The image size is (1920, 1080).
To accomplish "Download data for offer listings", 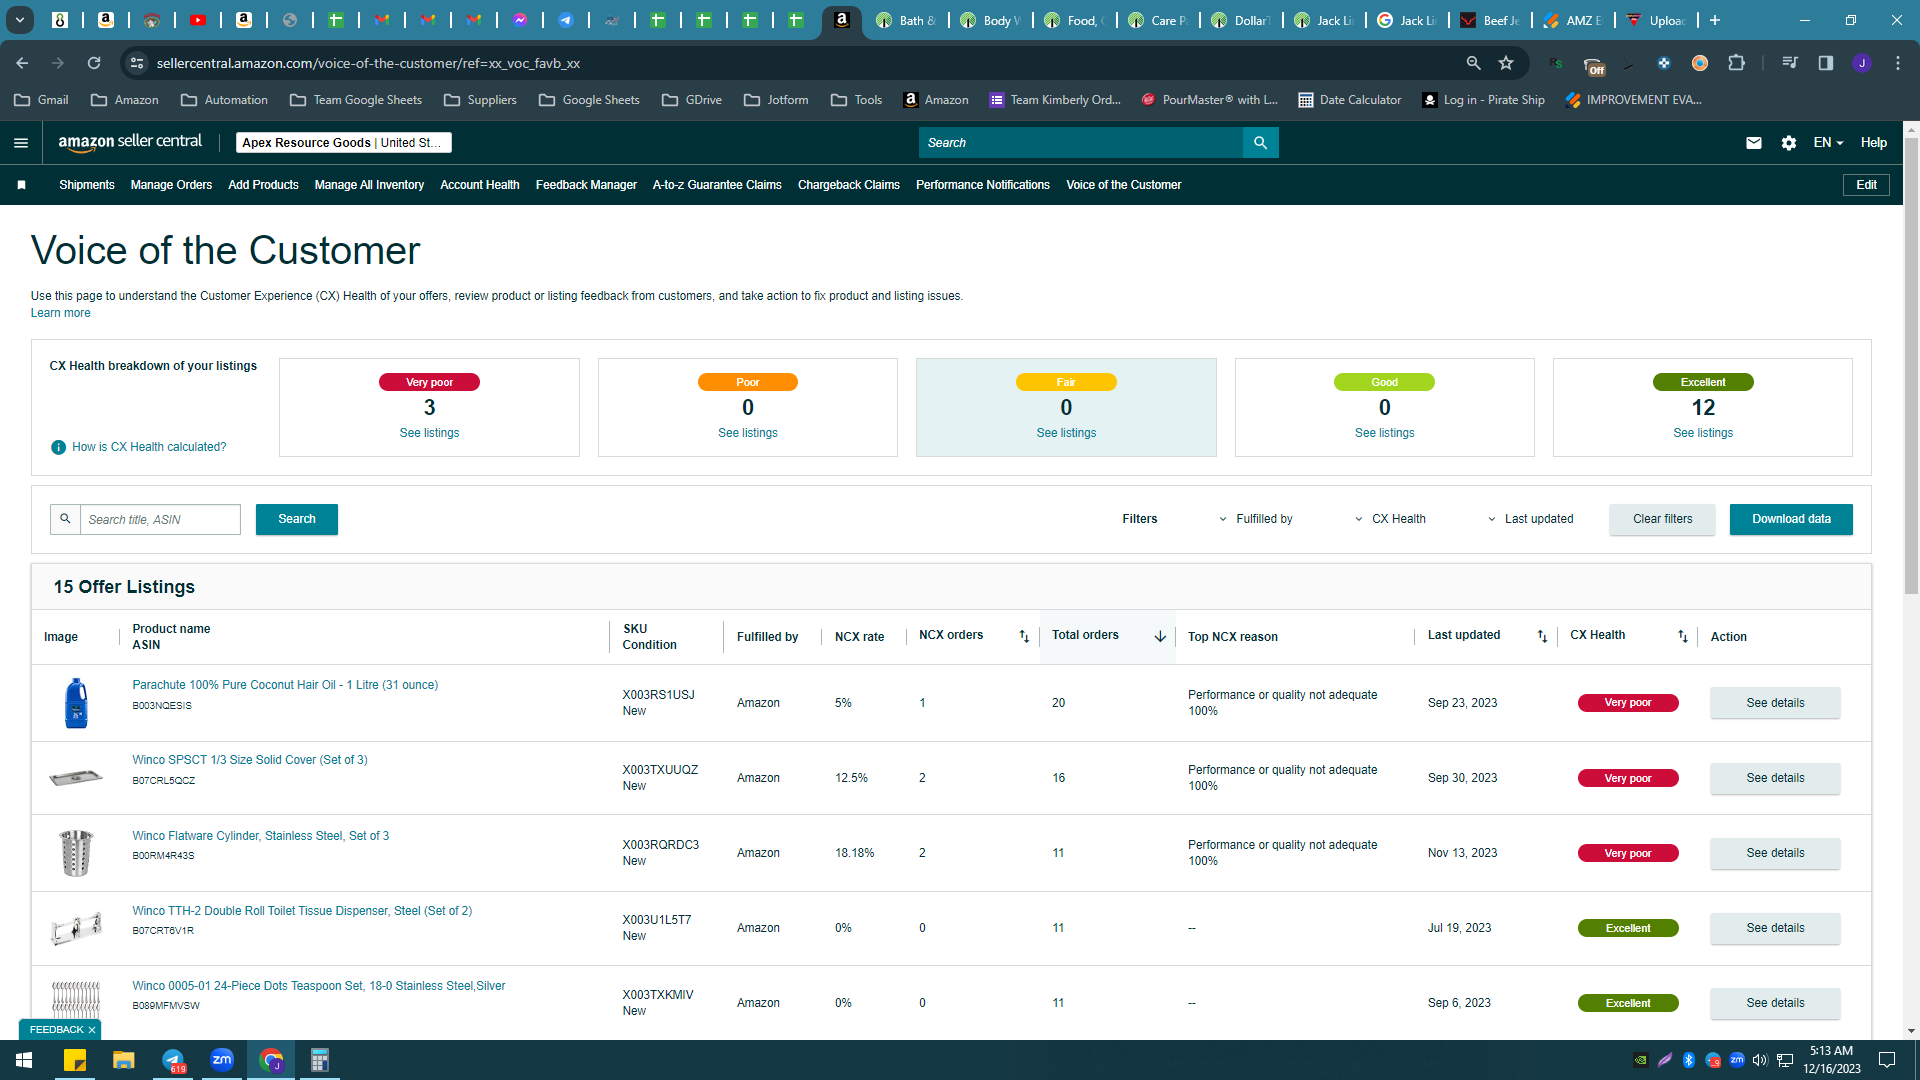I will 1791,519.
